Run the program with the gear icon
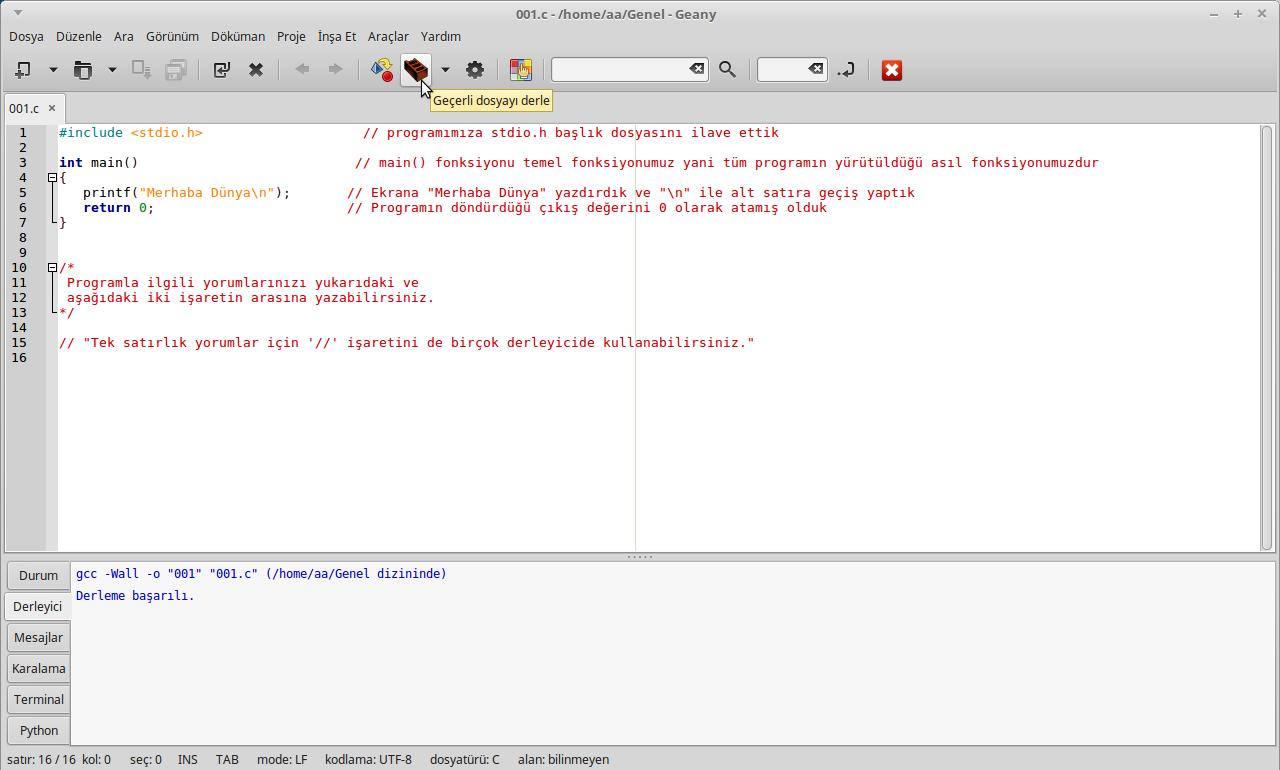The image size is (1280, 770). click(475, 70)
